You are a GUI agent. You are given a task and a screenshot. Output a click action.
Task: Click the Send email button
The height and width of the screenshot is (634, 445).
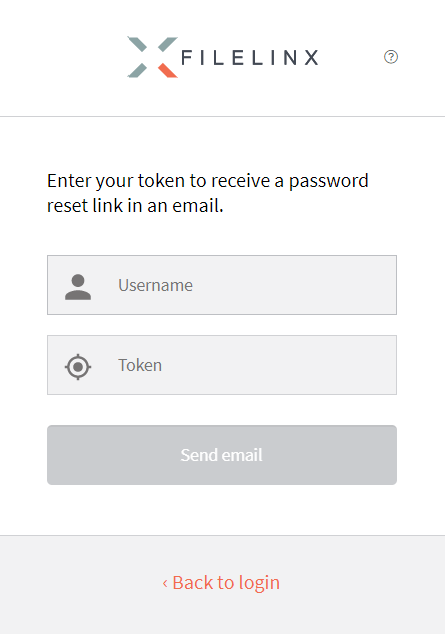[222, 455]
